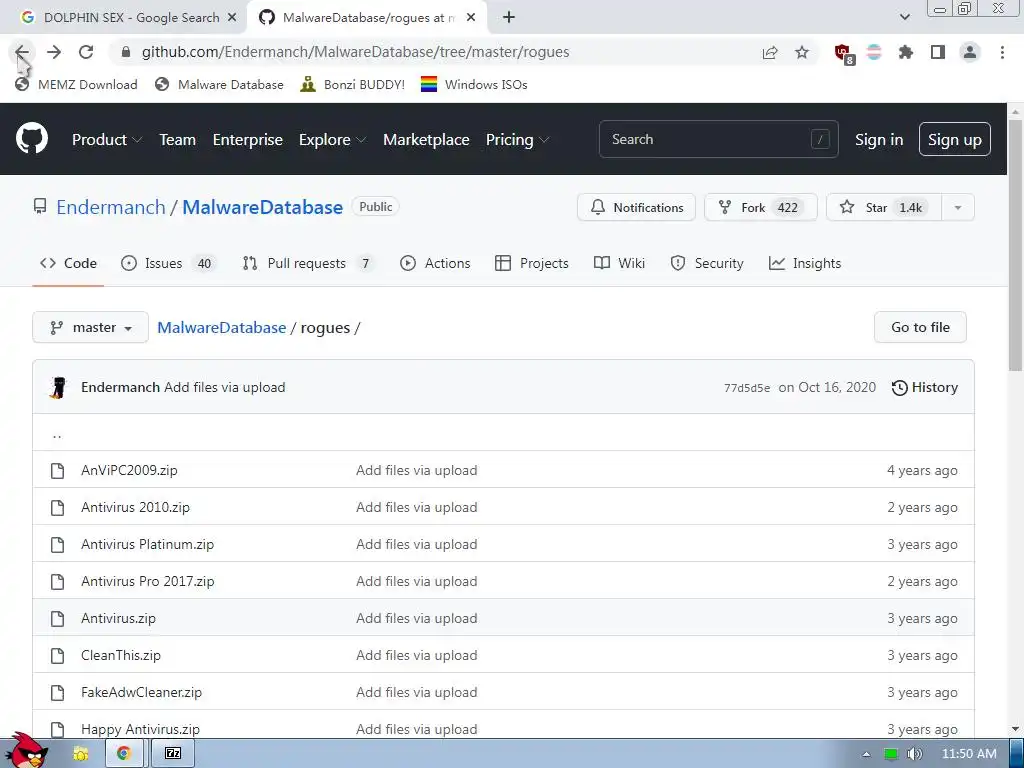
Task: Open the Bonzi BUDDY! bookmark
Action: [x=353, y=84]
